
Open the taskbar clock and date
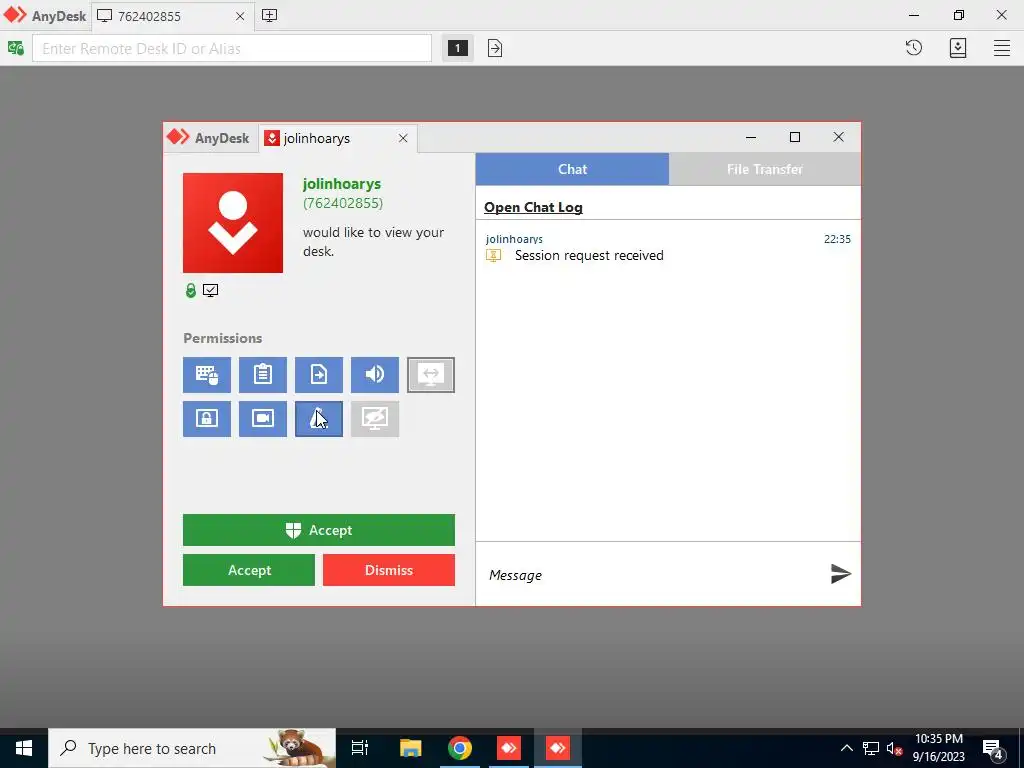coord(938,748)
